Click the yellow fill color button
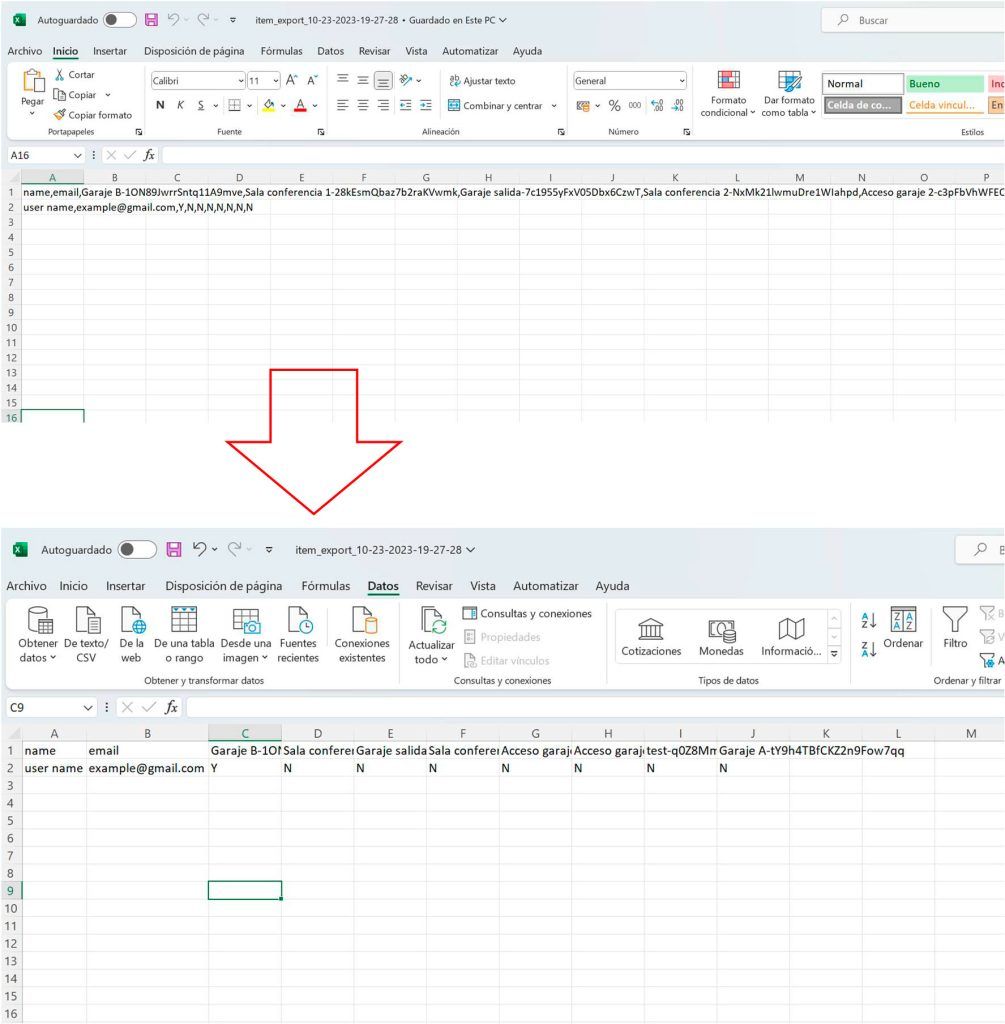This screenshot has height=1024, width=1005. pyautogui.click(x=268, y=105)
